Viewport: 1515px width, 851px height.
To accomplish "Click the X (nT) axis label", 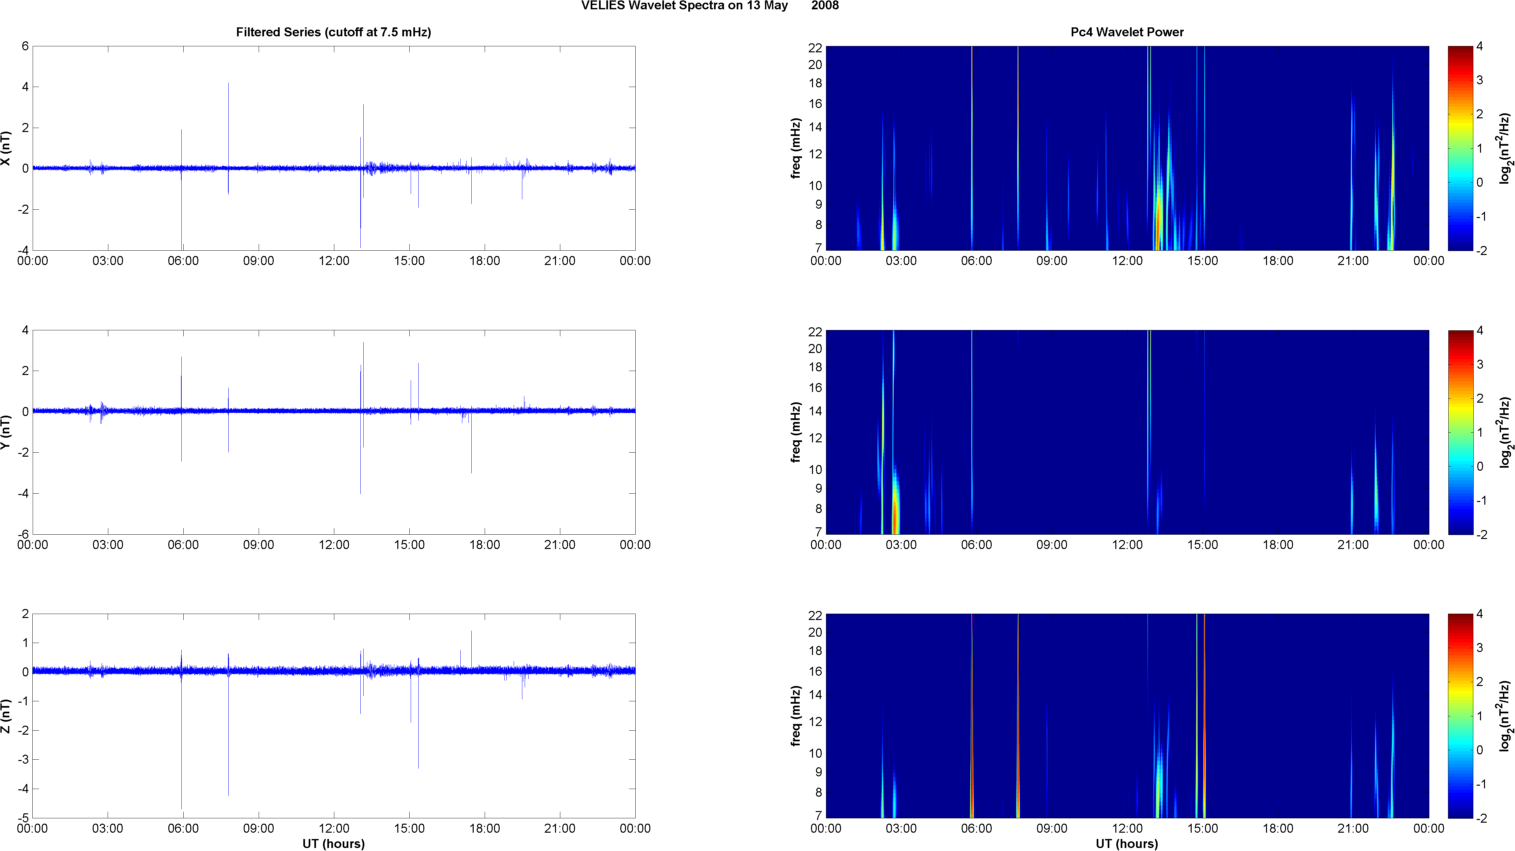I will click(7, 148).
